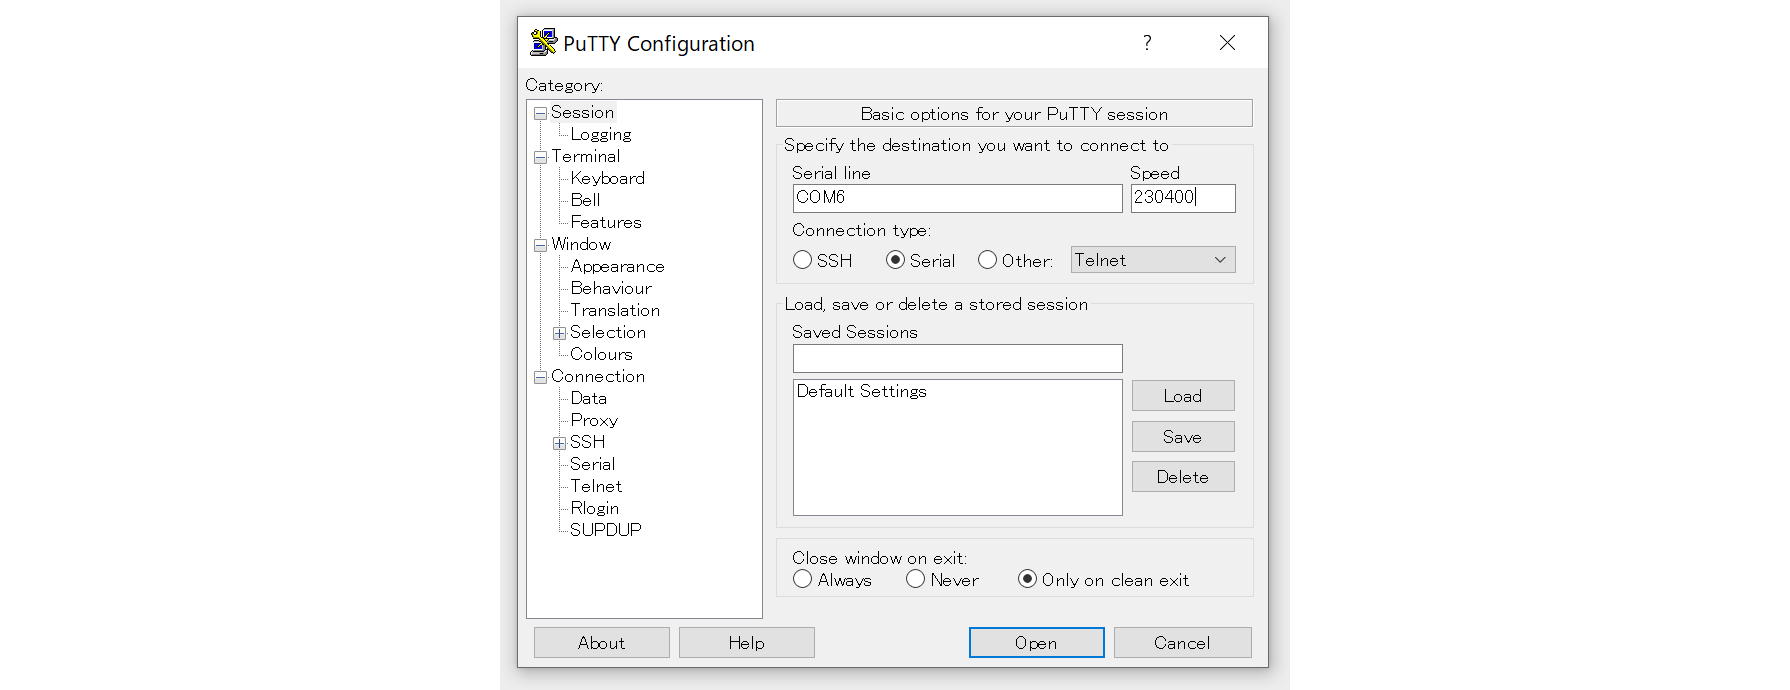Click the Load session button

(x=1182, y=396)
